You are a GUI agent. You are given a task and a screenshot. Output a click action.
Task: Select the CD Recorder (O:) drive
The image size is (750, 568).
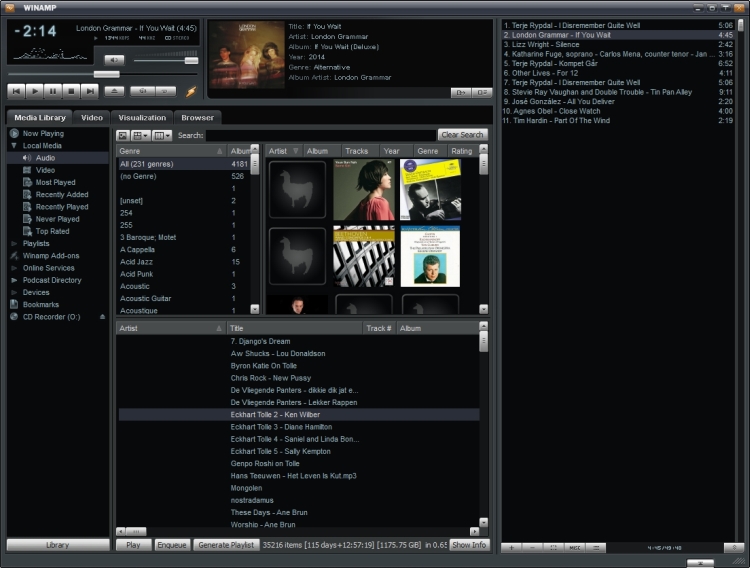(x=51, y=317)
